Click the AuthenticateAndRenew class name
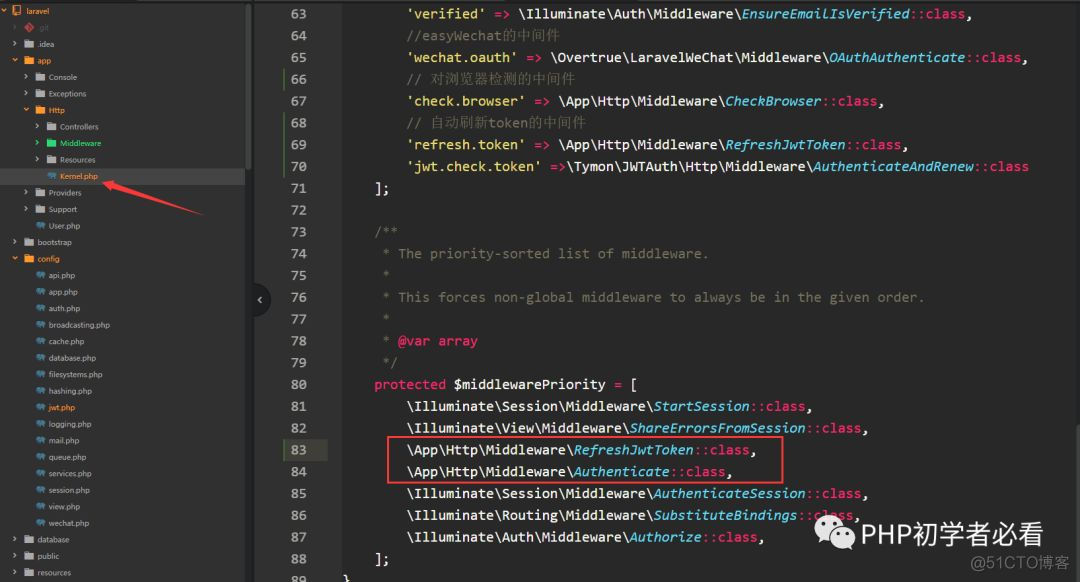The height and width of the screenshot is (582, 1080). [893, 167]
